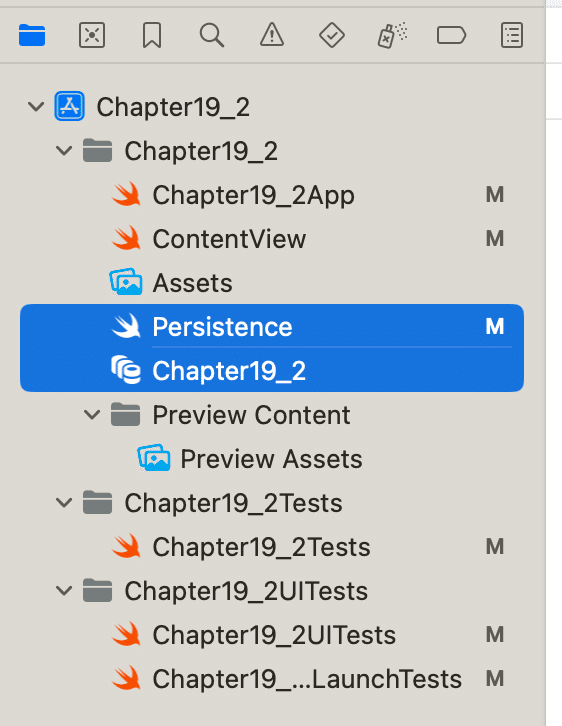Collapse the Preview Content folder

92,415
